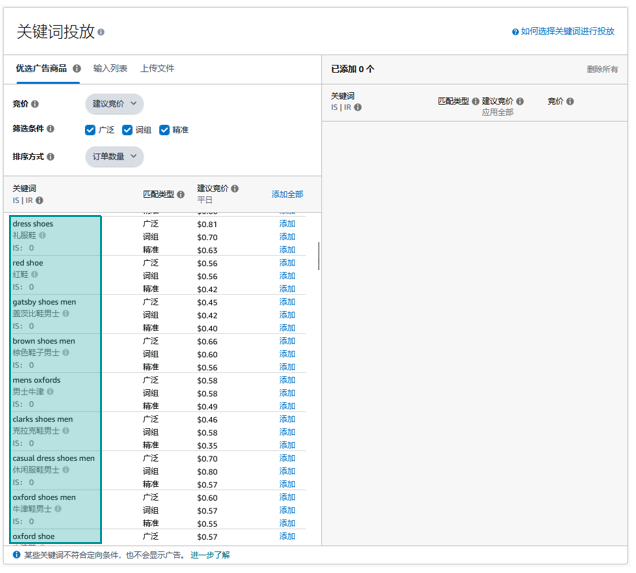Click the info icon beside 棕色鞋子男士
Viewport: 636px width, 573px height.
click(x=66, y=352)
